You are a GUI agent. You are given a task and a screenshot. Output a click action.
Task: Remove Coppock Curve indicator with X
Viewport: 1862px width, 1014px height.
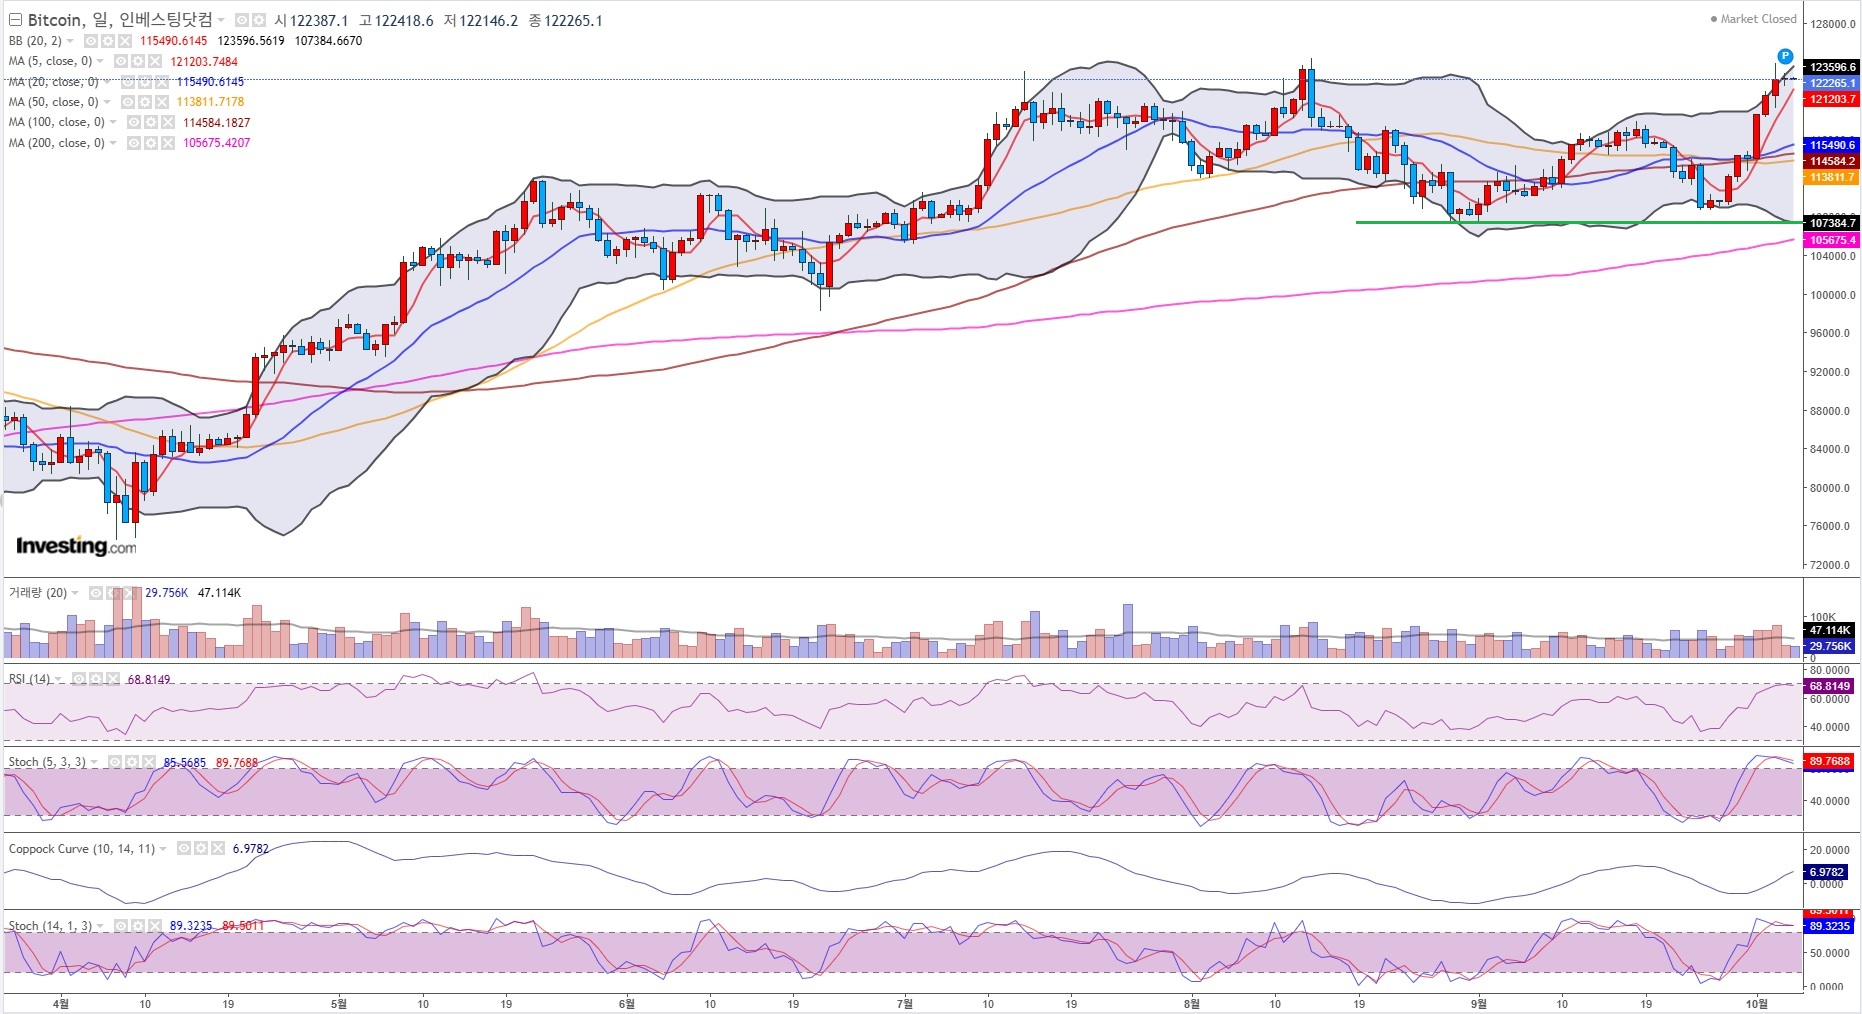tap(218, 848)
